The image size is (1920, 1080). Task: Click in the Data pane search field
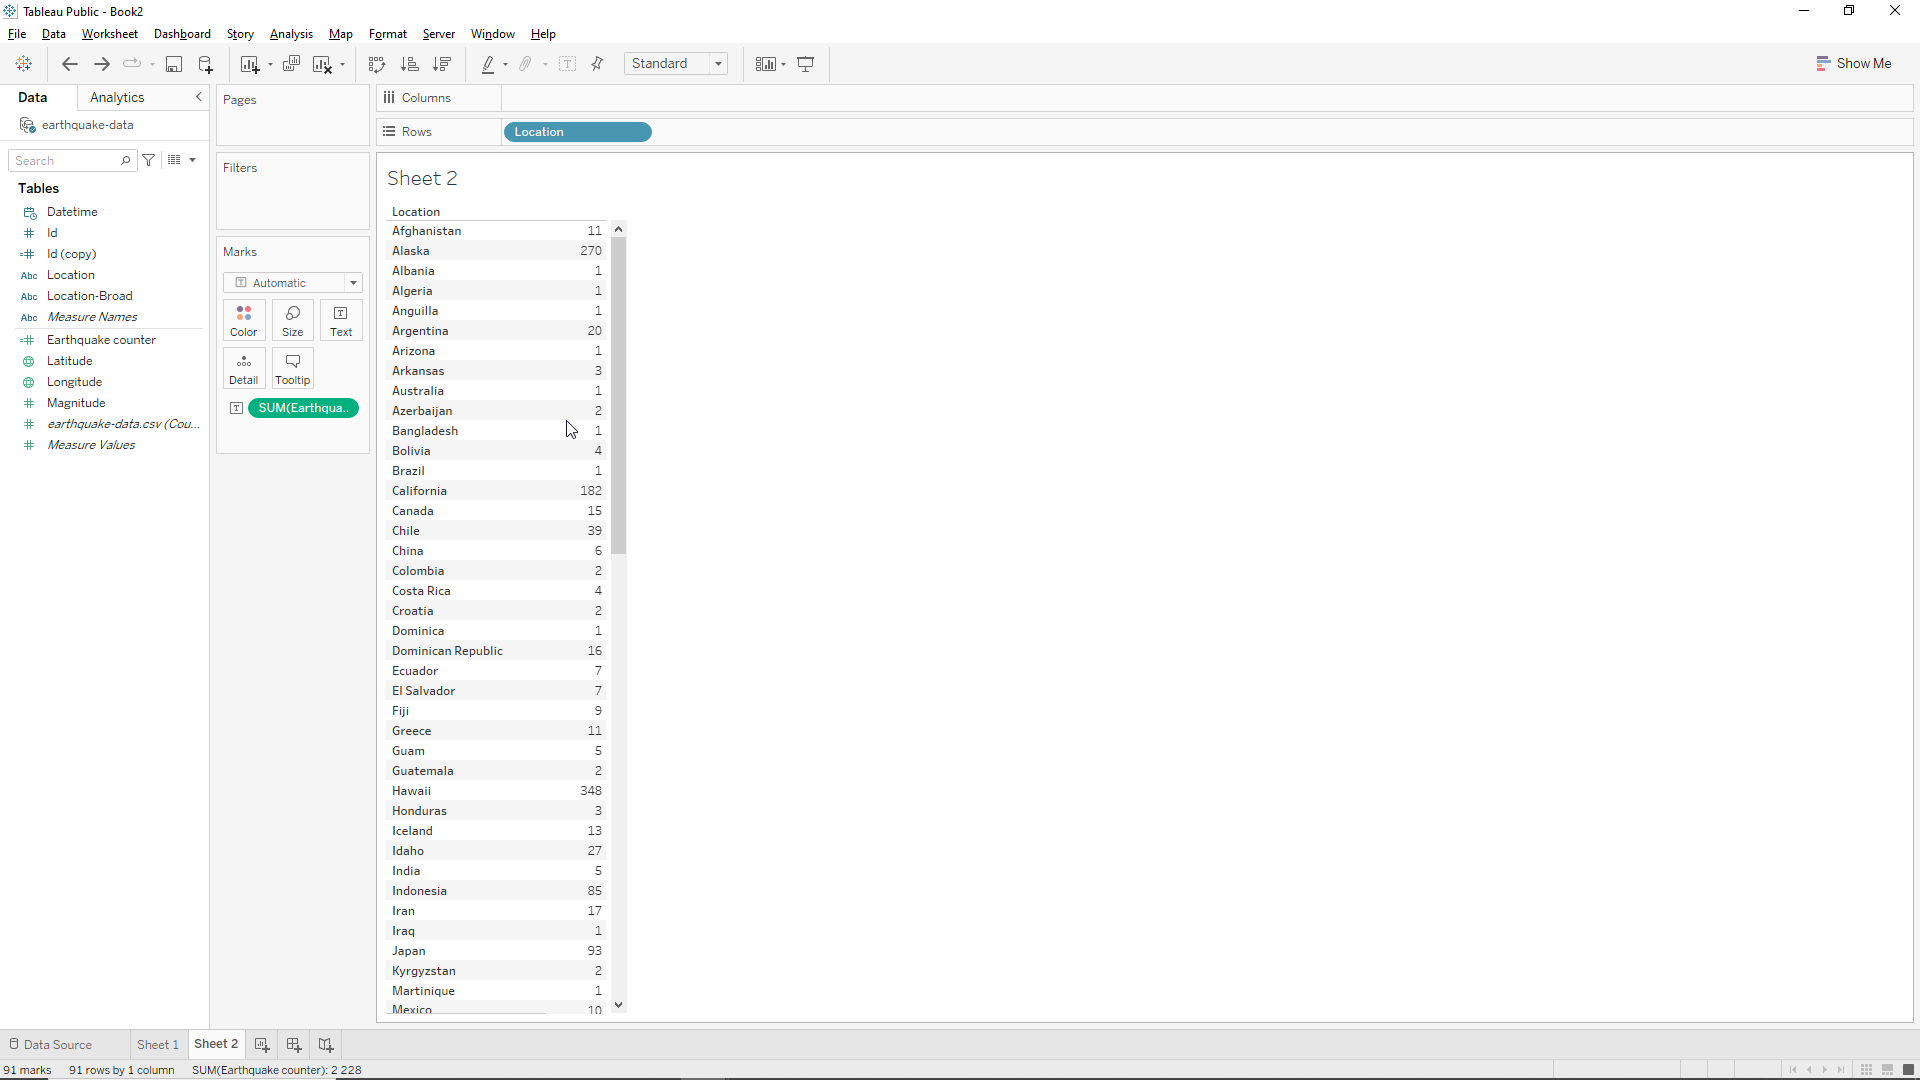click(65, 160)
